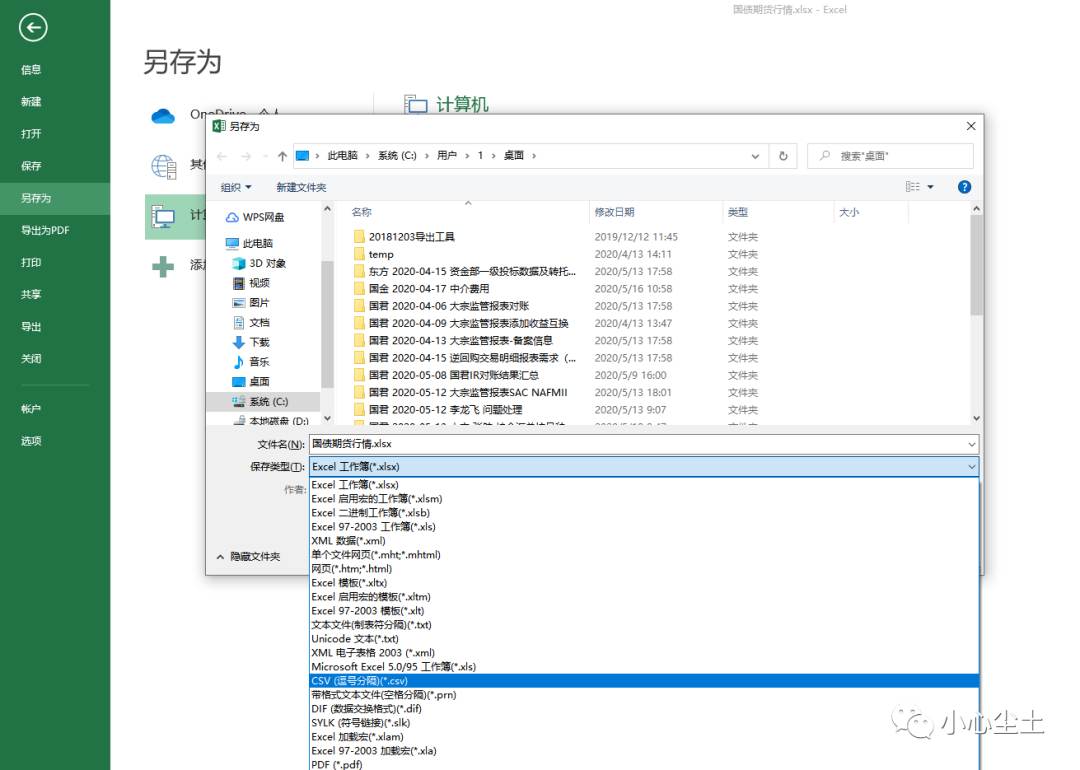Open the help question mark icon
The height and width of the screenshot is (770, 1080).
coord(964,187)
